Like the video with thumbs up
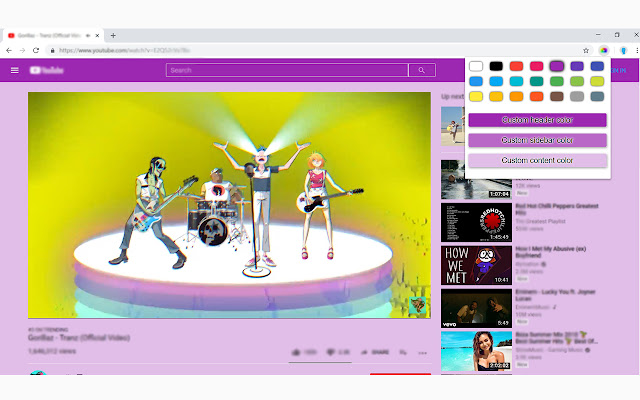The image size is (640, 400). click(297, 352)
